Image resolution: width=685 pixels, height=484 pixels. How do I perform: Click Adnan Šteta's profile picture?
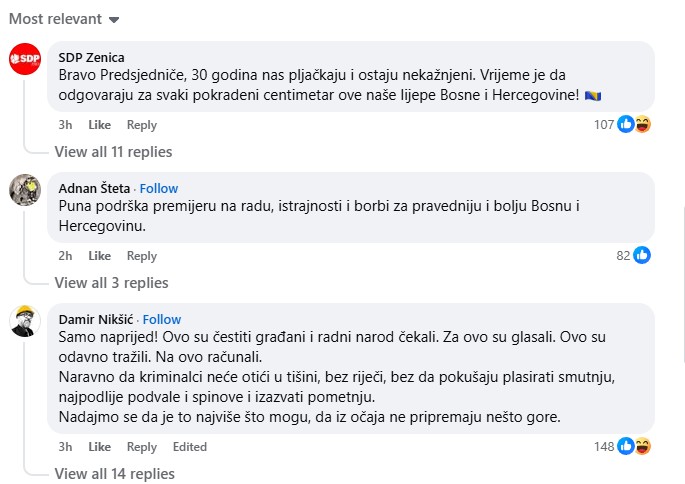coord(24,190)
